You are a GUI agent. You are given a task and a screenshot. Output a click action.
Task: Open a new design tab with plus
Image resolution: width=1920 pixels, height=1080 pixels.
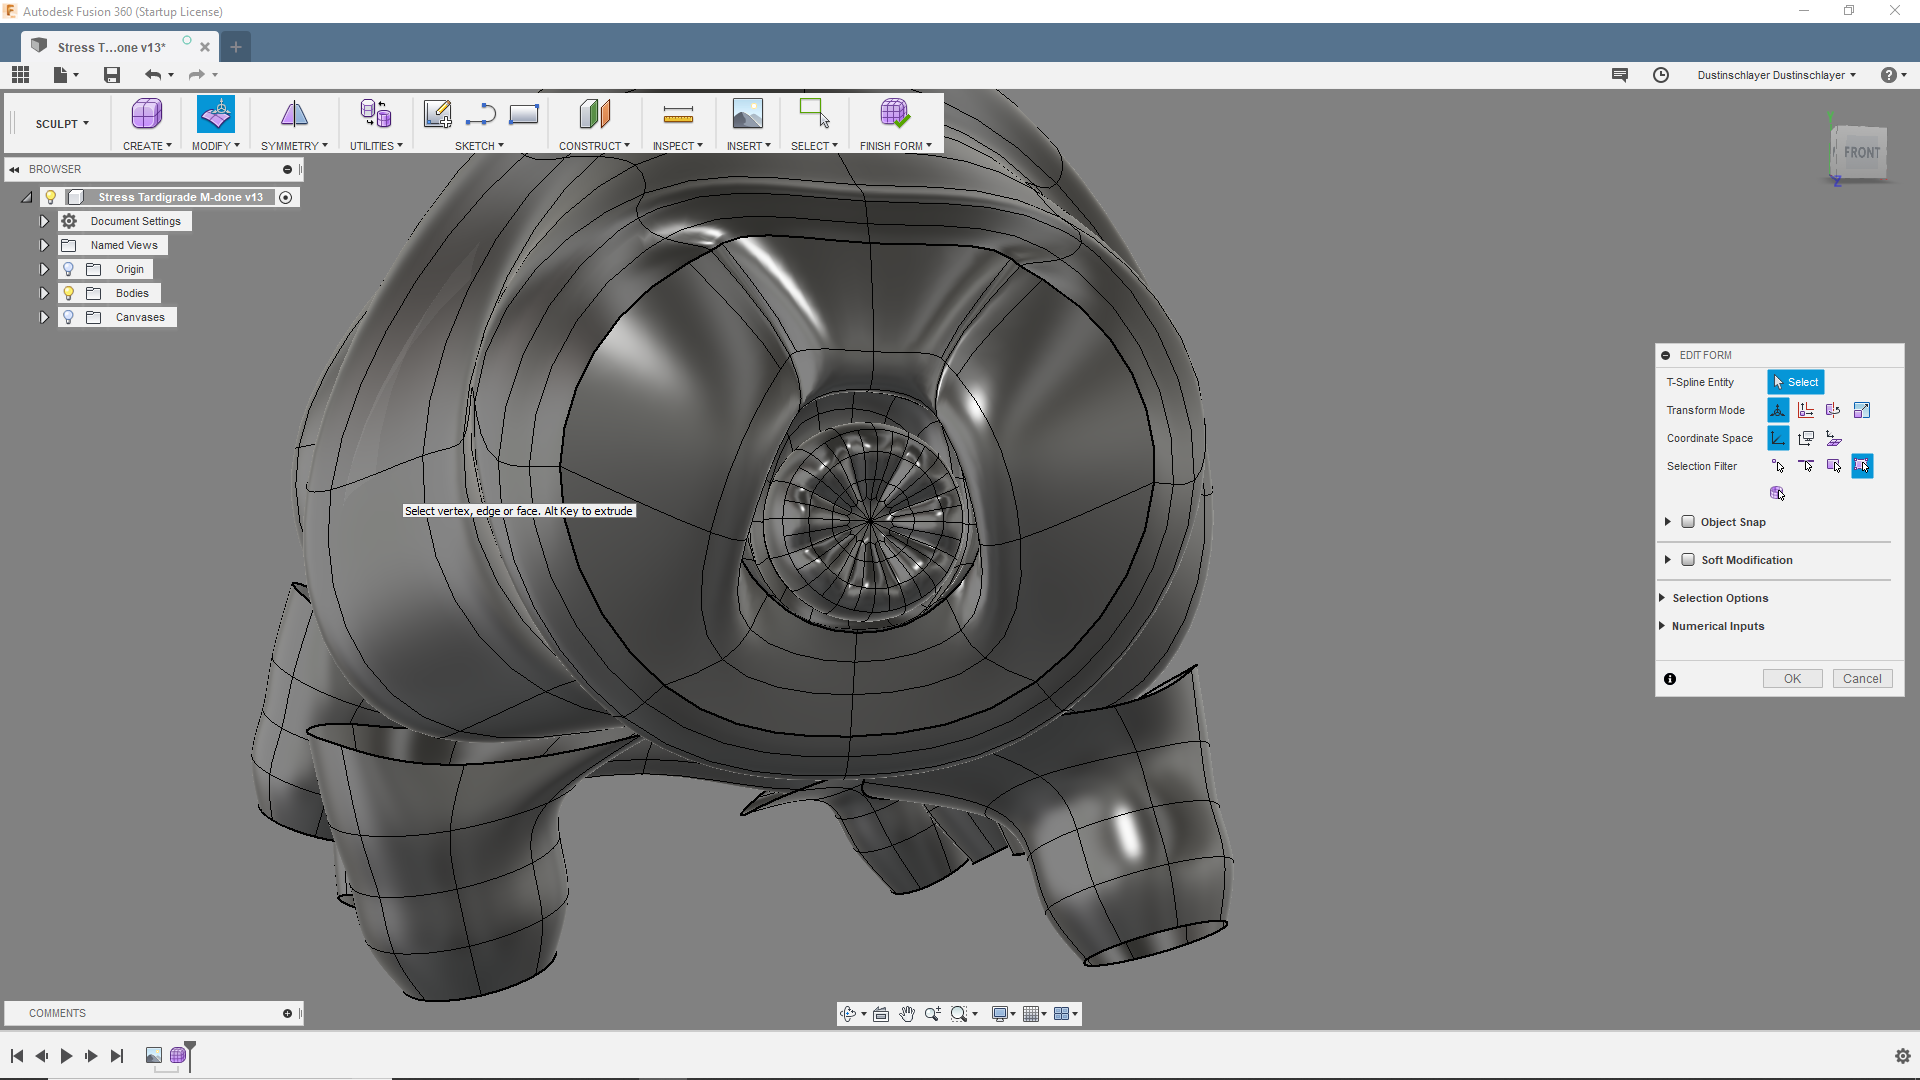pos(236,47)
